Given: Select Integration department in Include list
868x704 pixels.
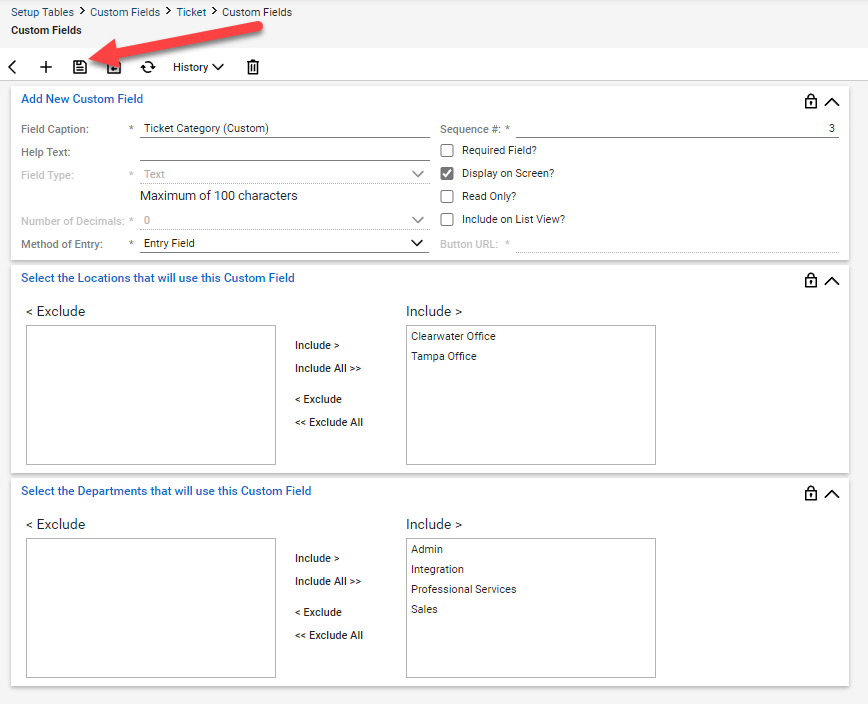Looking at the screenshot, I should pos(437,570).
